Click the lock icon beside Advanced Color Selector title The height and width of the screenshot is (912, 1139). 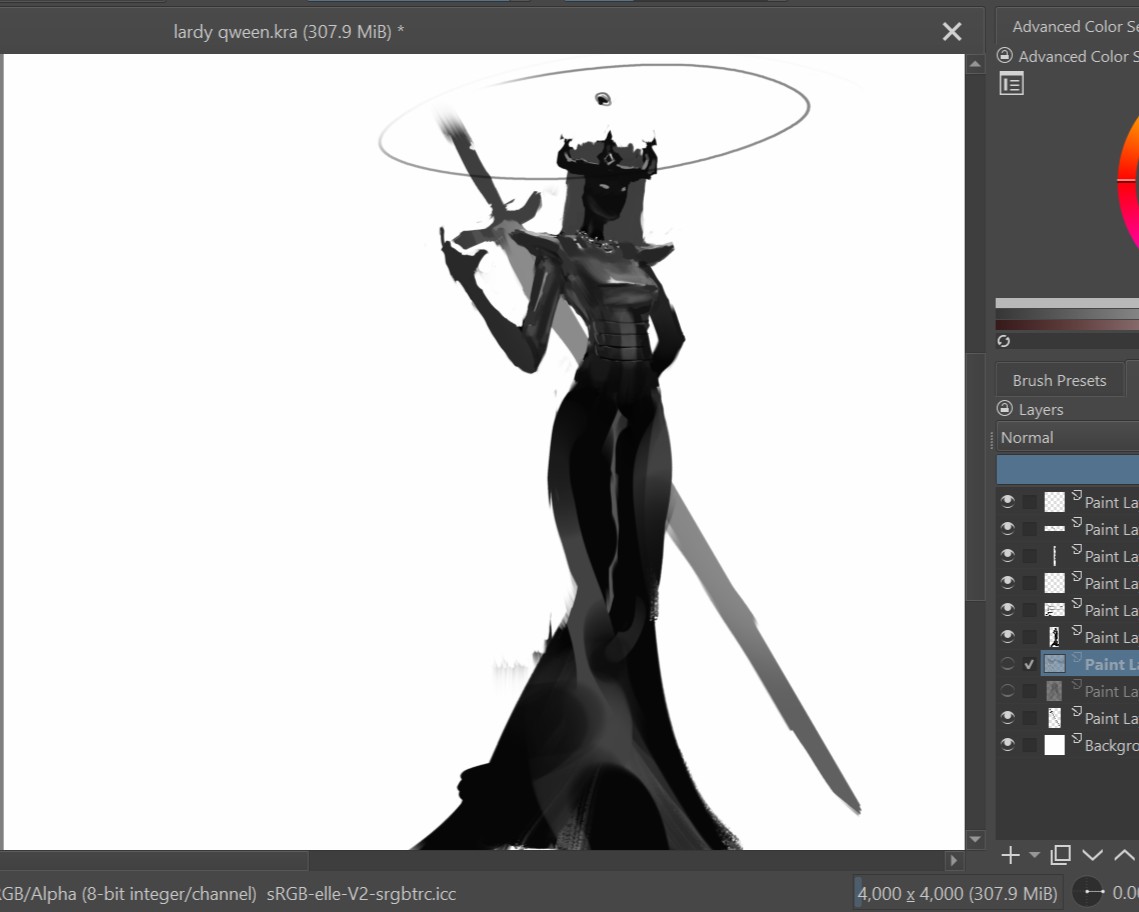click(x=1005, y=56)
